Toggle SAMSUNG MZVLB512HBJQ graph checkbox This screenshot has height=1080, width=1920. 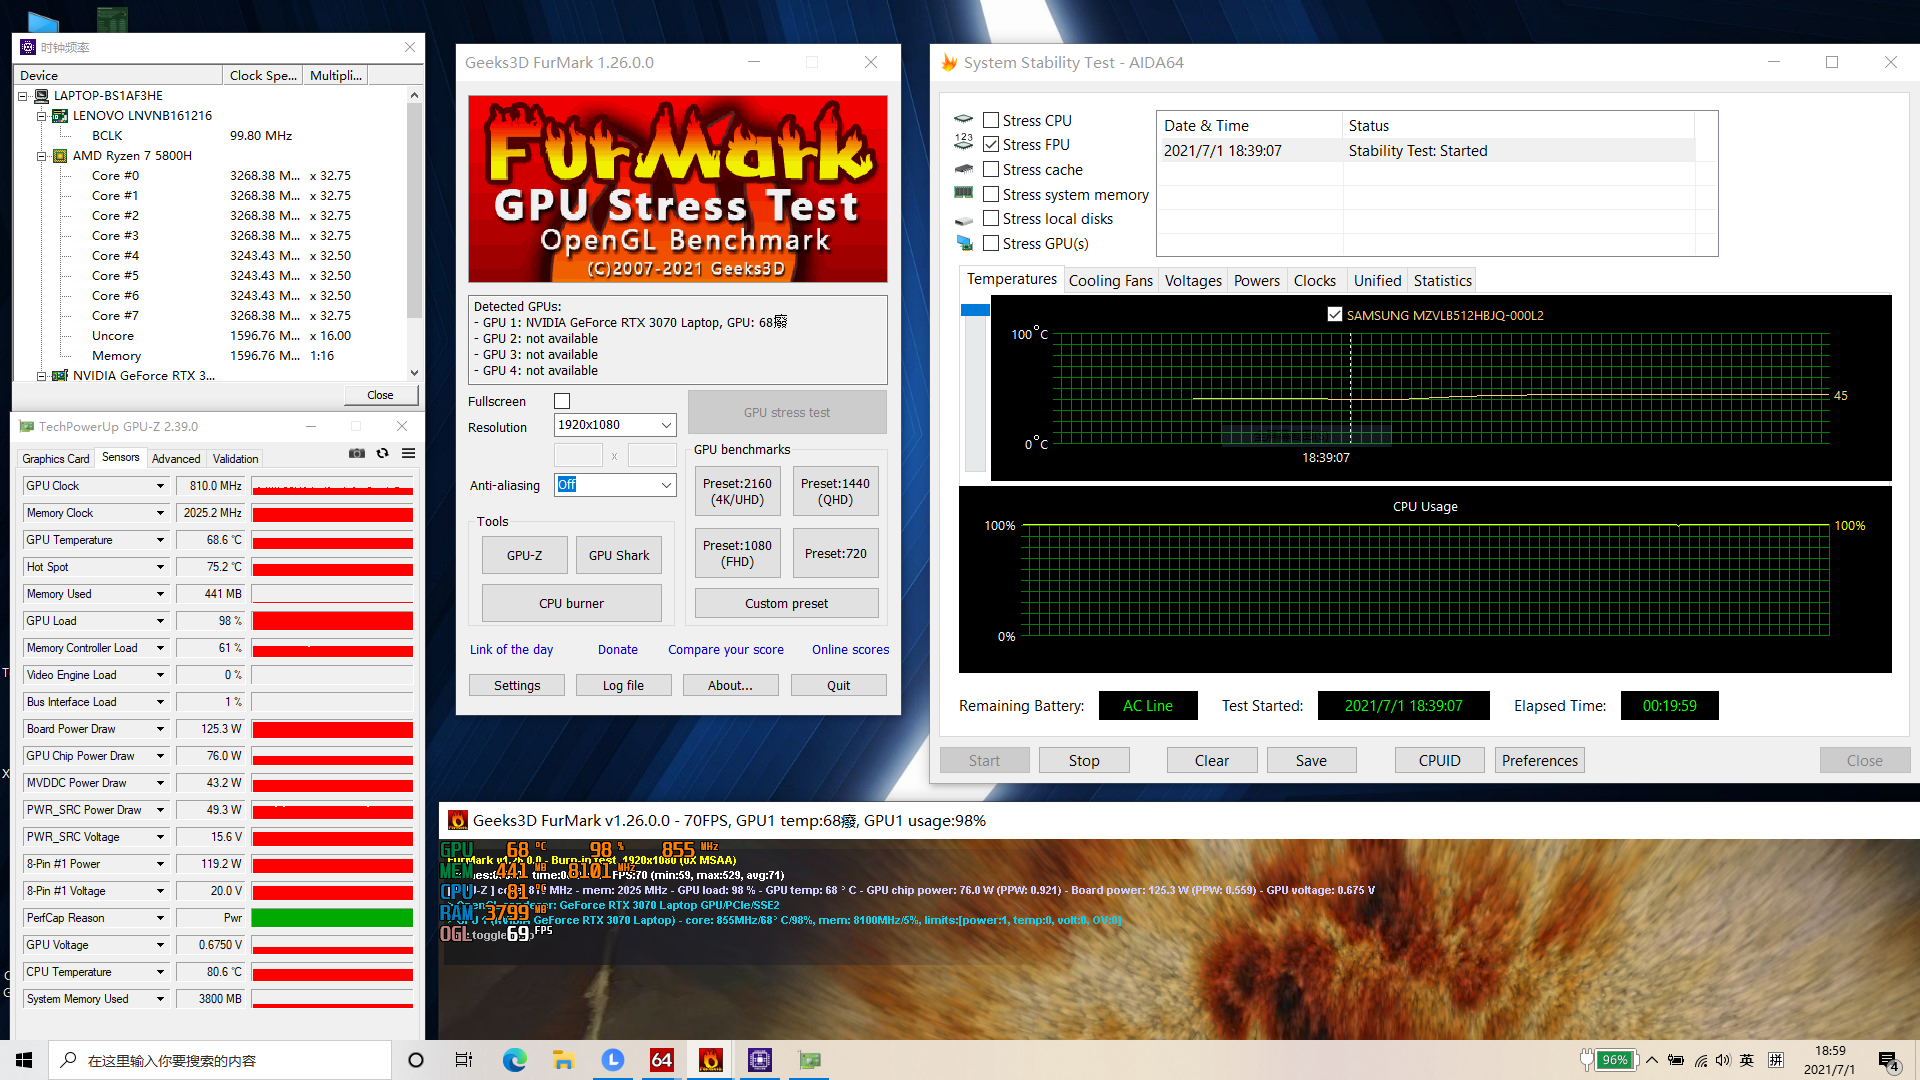coord(1334,314)
